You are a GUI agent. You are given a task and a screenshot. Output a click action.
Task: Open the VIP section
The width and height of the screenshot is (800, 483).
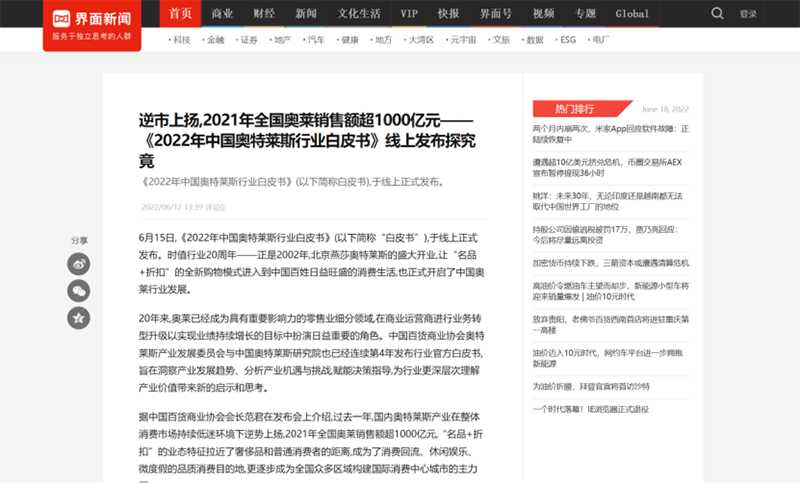pos(409,14)
